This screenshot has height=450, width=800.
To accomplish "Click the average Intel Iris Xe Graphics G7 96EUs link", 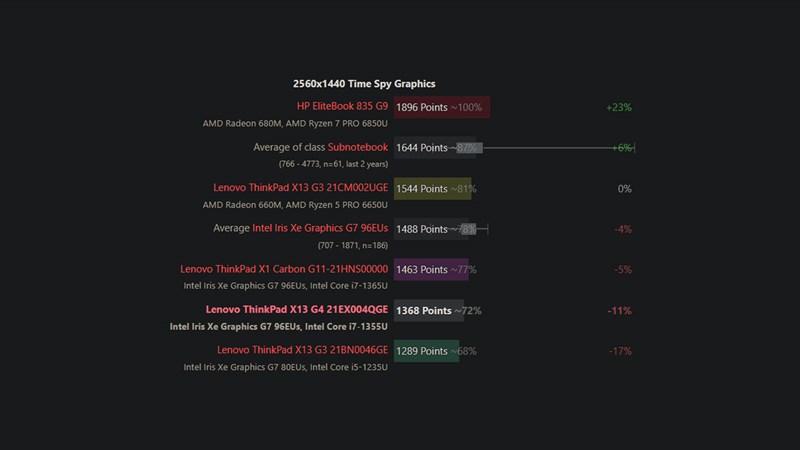I will tap(320, 228).
